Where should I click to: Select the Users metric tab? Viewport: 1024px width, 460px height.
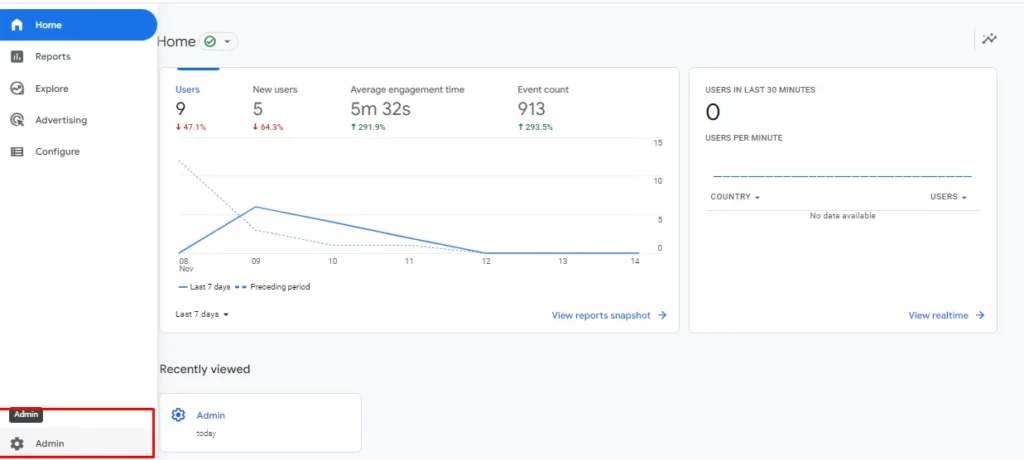tap(187, 90)
